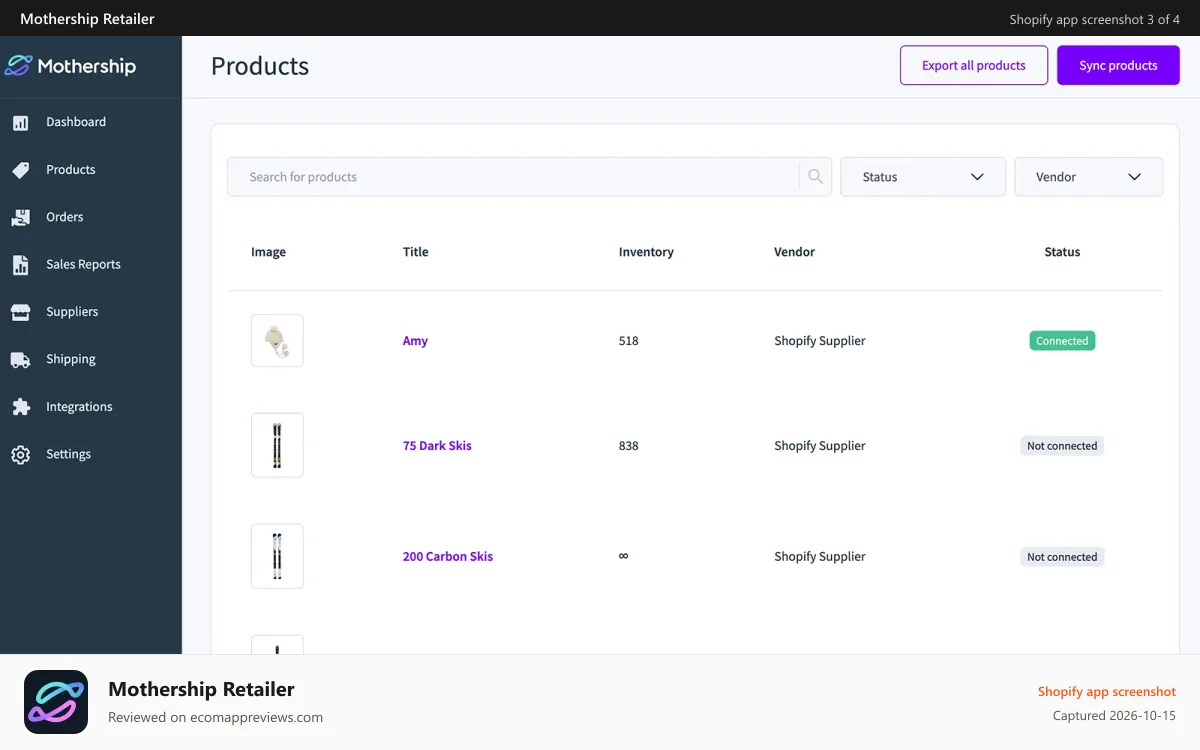Viewport: 1200px width, 750px height.
Task: Click the Image column header
Action: coord(268,252)
